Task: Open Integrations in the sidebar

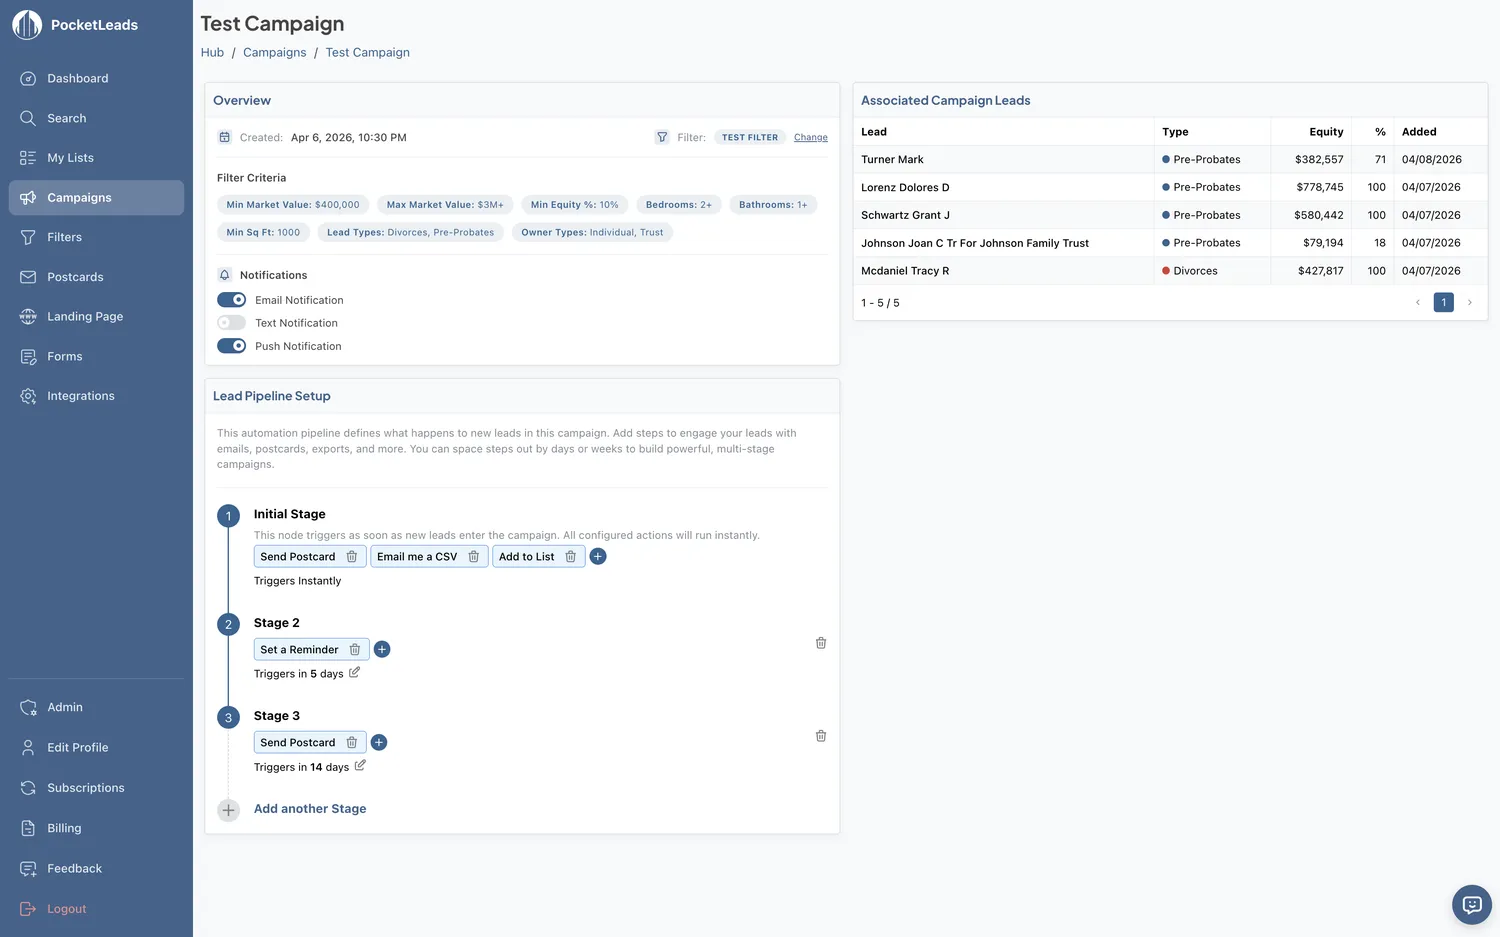Action: (x=96, y=396)
